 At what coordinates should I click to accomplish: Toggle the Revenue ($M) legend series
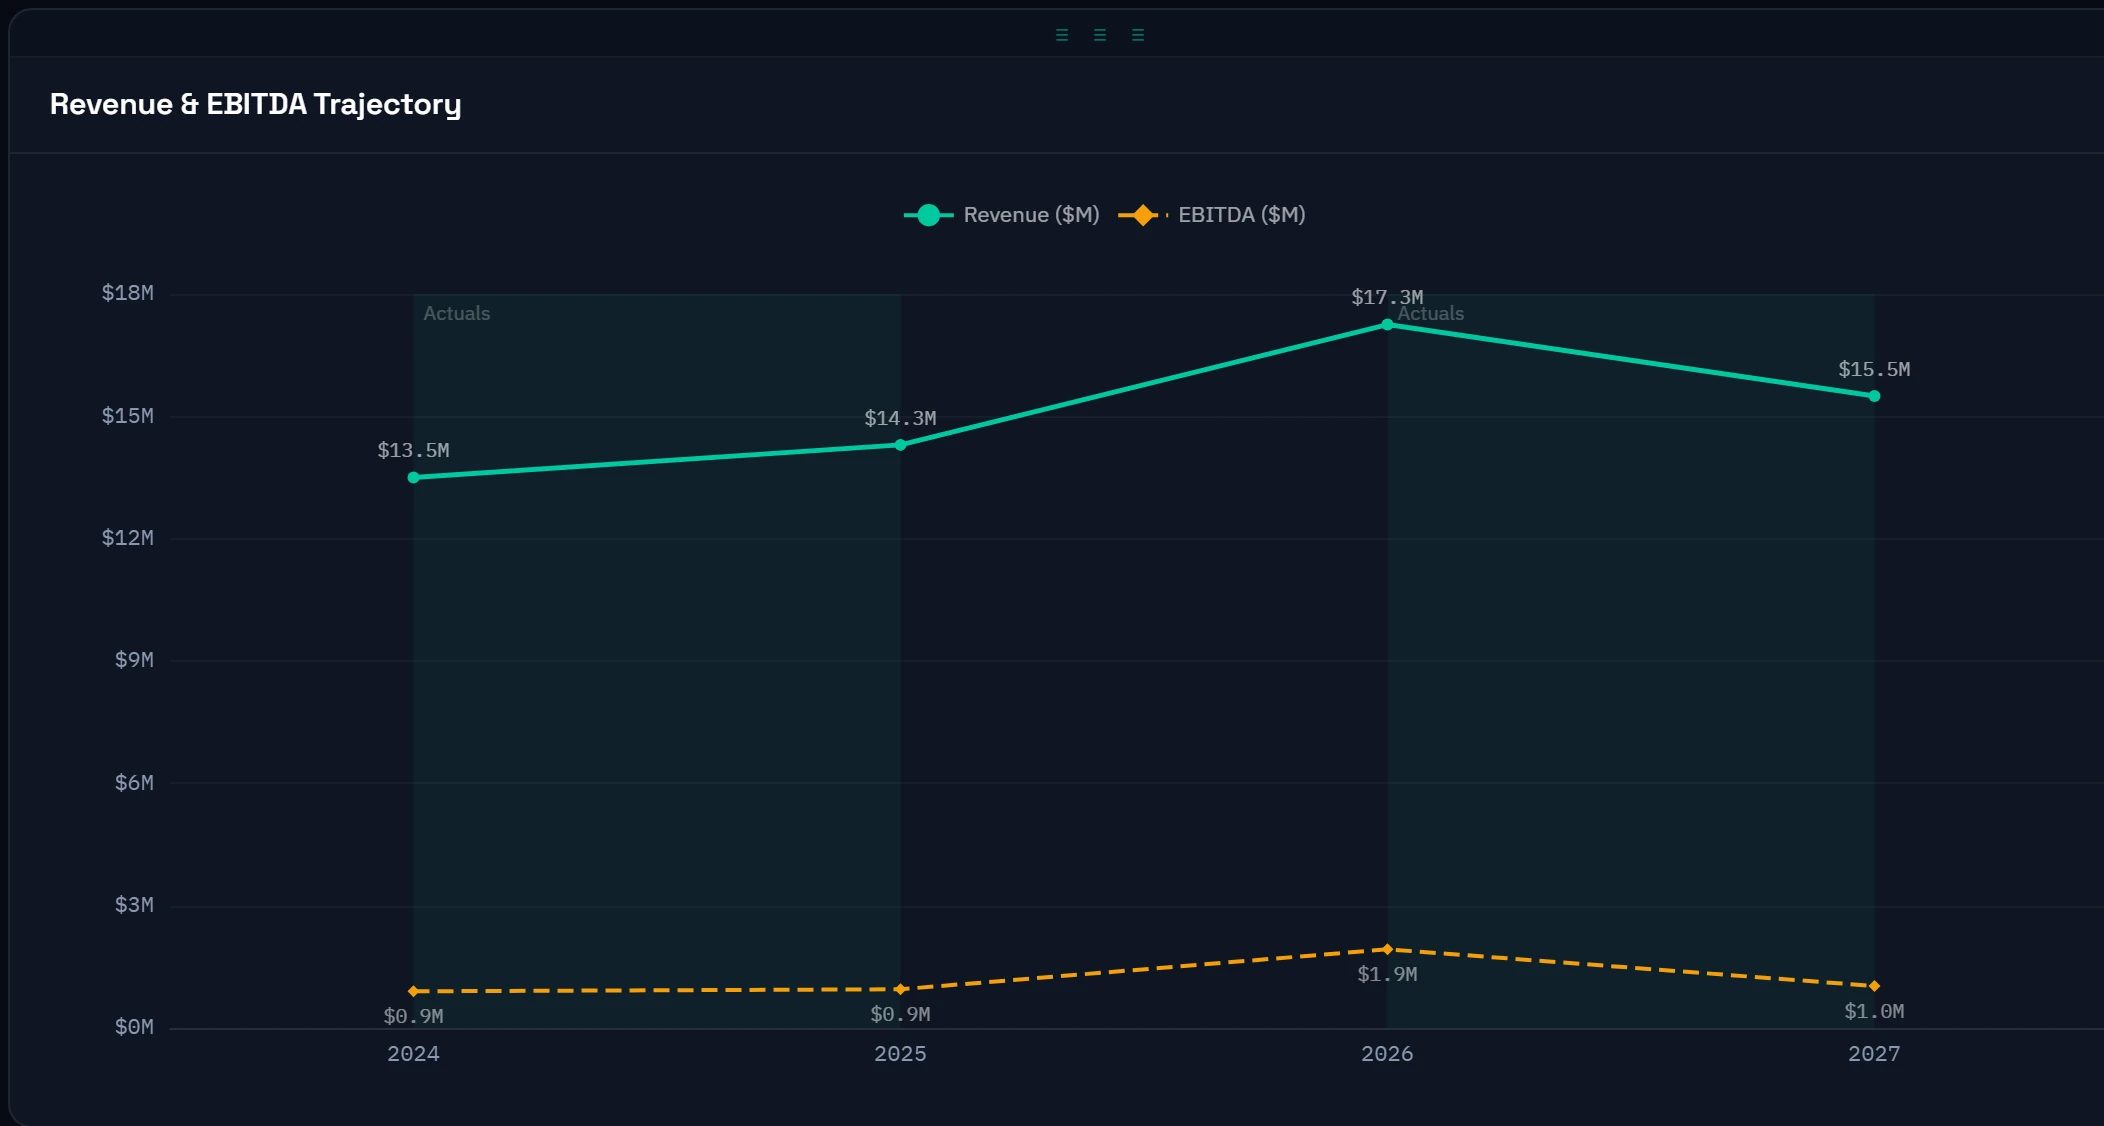(x=1001, y=215)
